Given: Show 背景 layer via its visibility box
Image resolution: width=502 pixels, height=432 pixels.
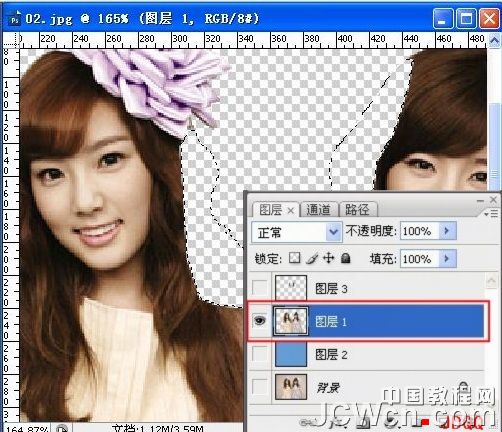Looking at the screenshot, I should click(260, 386).
